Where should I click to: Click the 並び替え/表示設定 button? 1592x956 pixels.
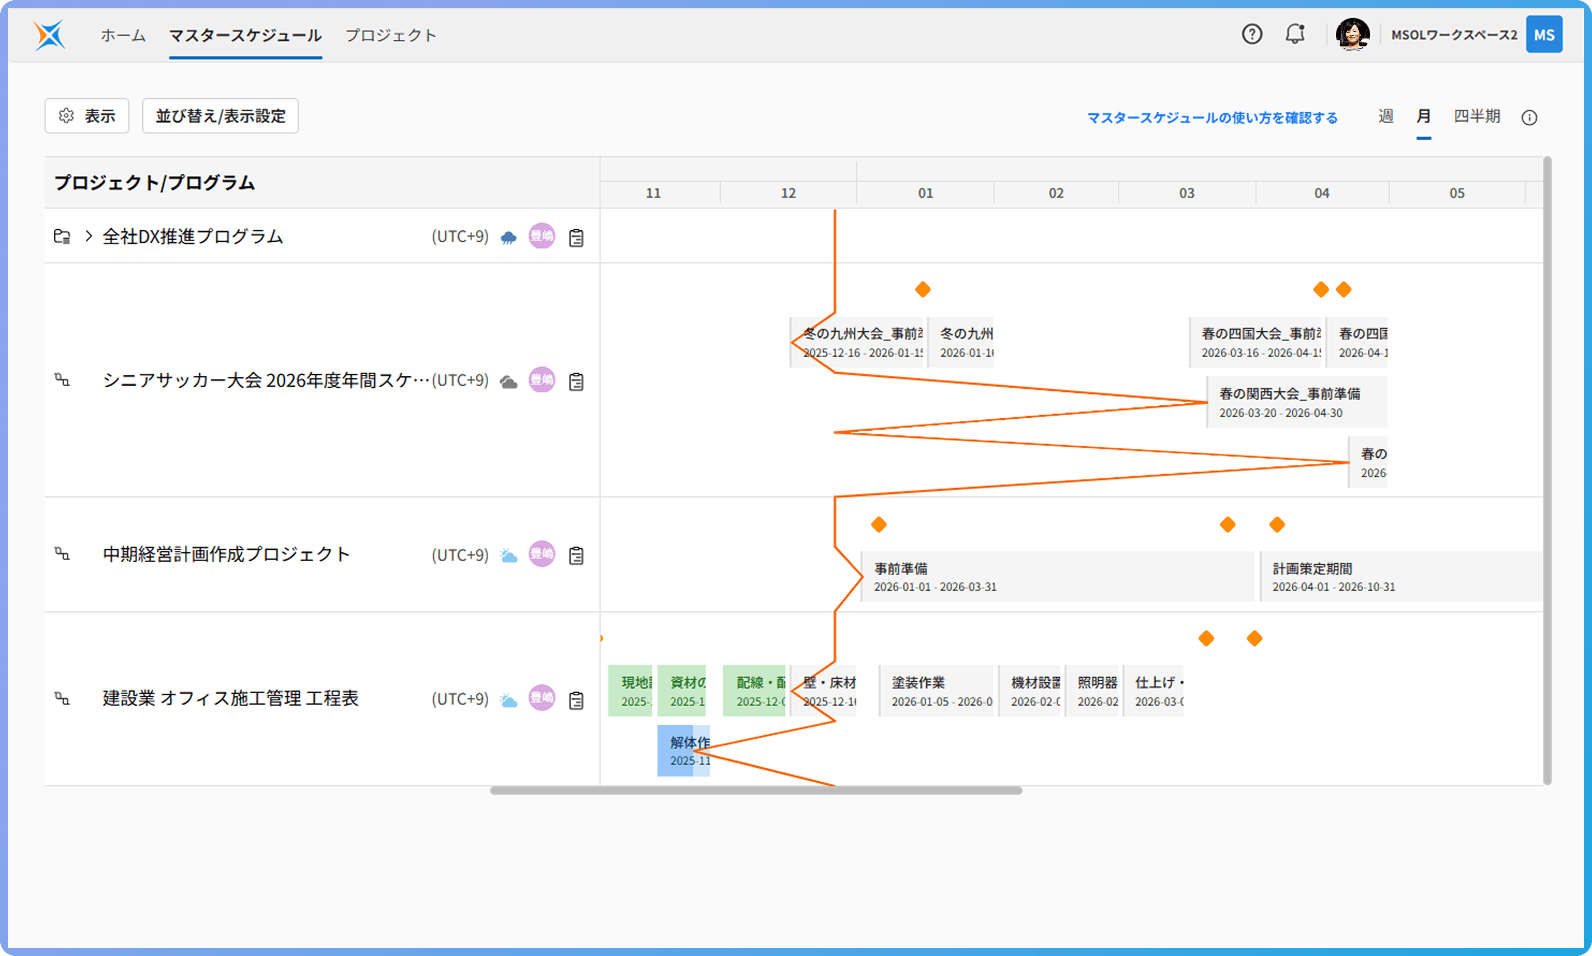tap(220, 116)
